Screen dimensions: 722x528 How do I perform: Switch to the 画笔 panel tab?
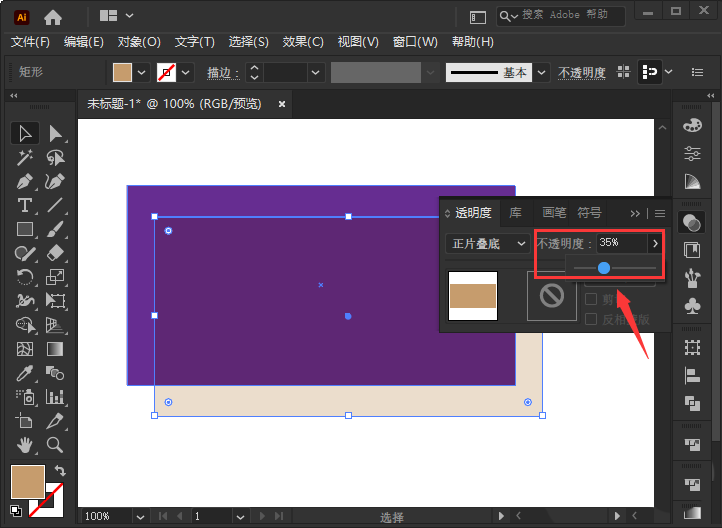pyautogui.click(x=554, y=213)
